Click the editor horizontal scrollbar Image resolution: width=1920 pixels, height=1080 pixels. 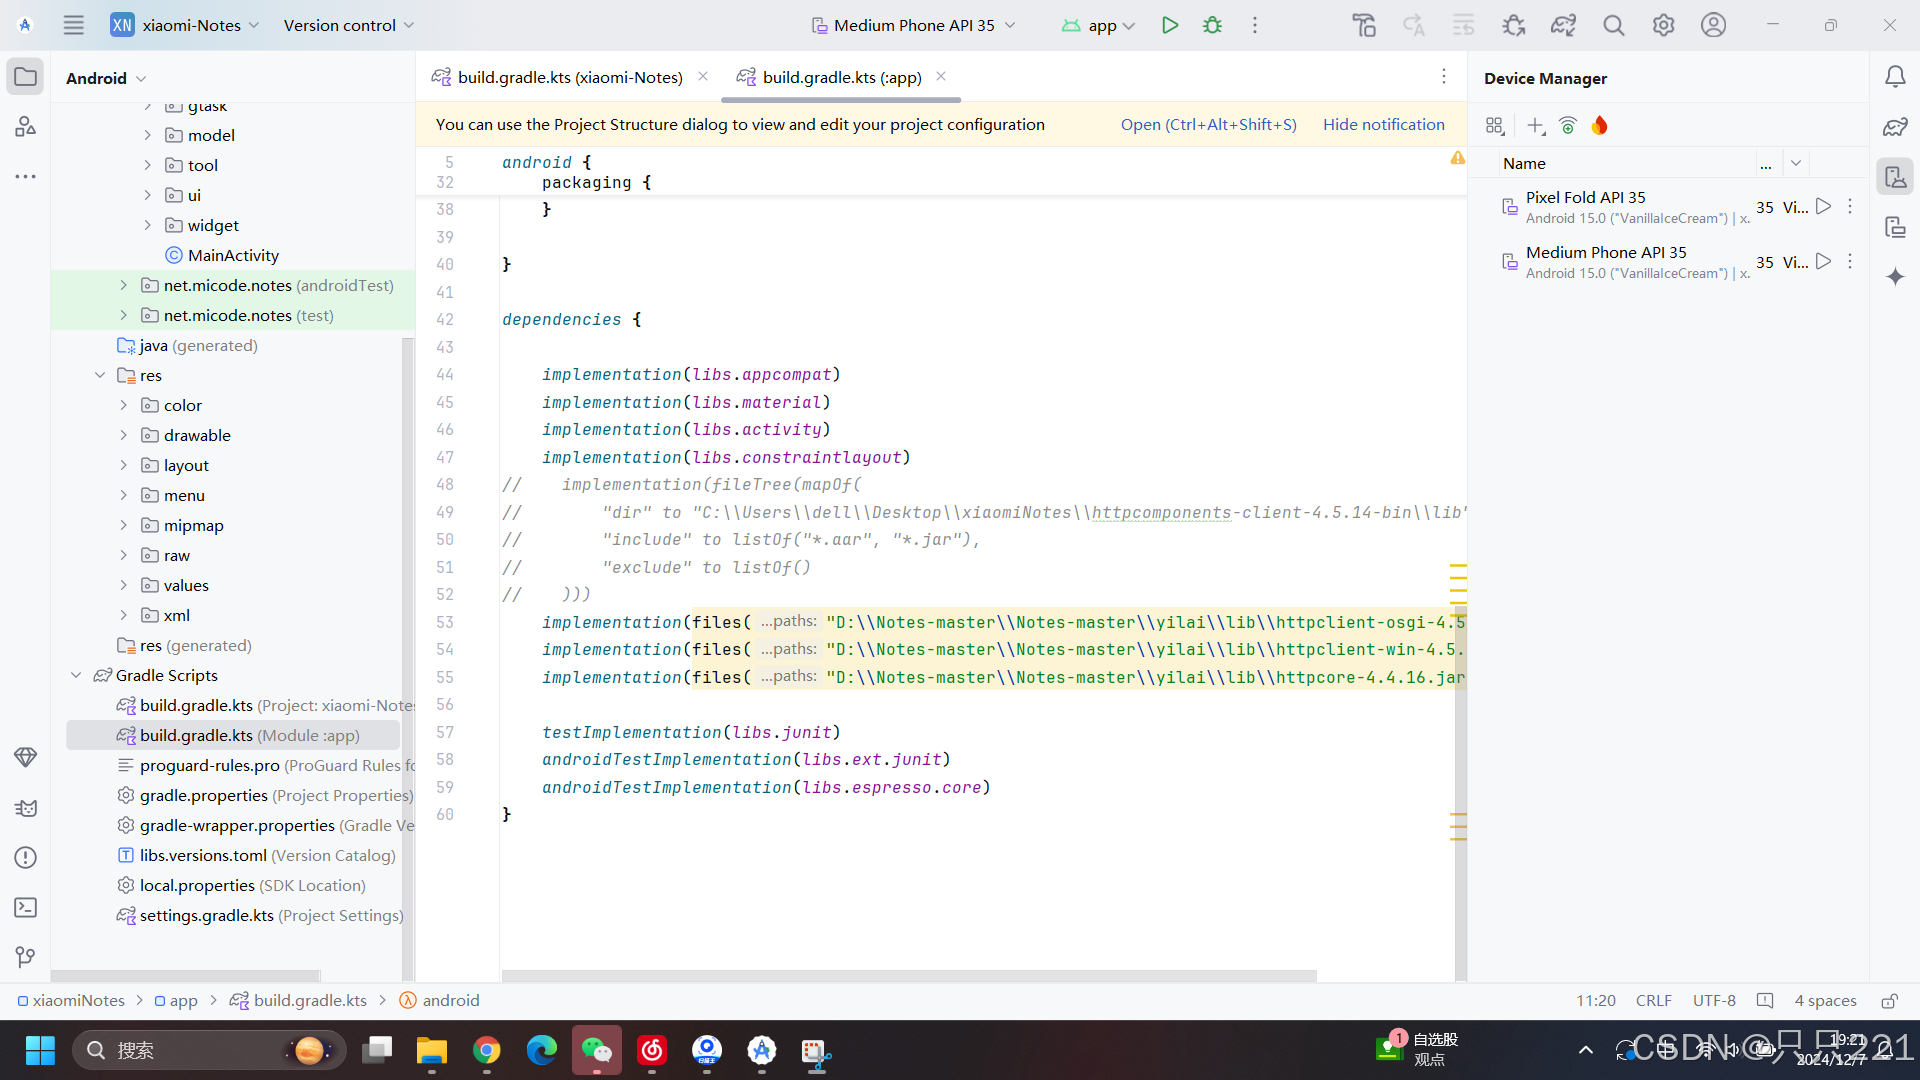(908, 975)
